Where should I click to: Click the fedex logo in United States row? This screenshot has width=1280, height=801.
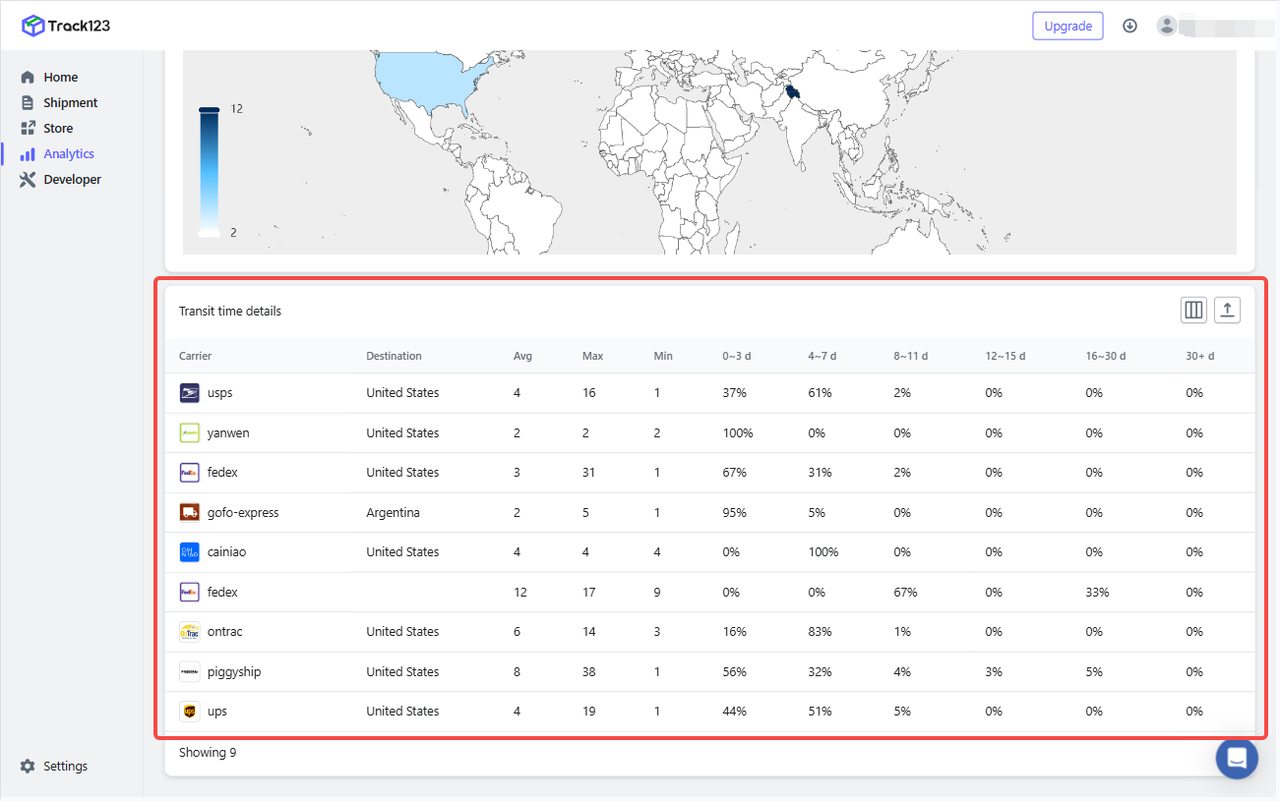click(189, 472)
